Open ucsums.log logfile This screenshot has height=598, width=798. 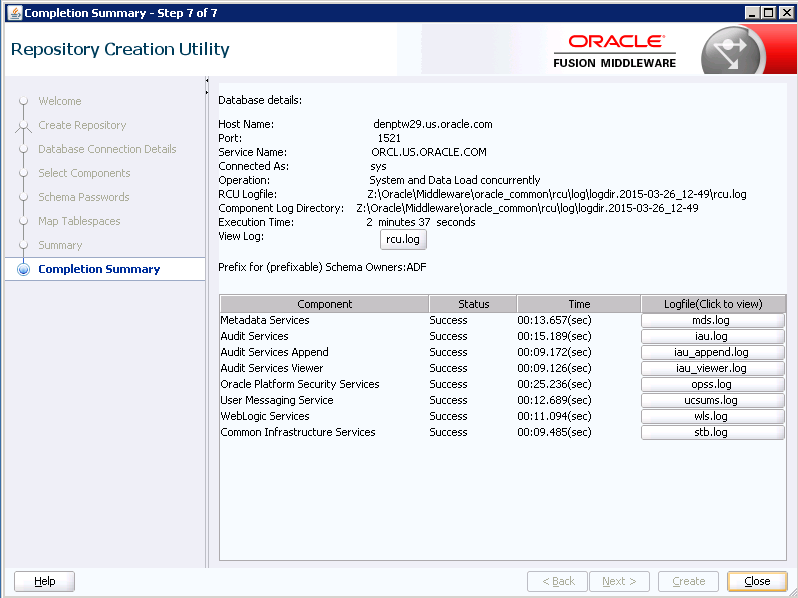coord(712,400)
